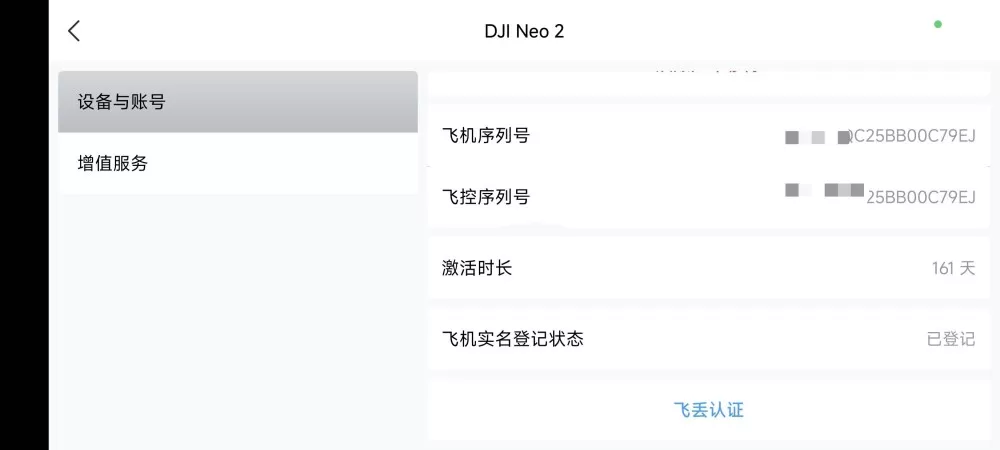
Task: Select the 飞控序列号 row label
Action: tap(486, 197)
